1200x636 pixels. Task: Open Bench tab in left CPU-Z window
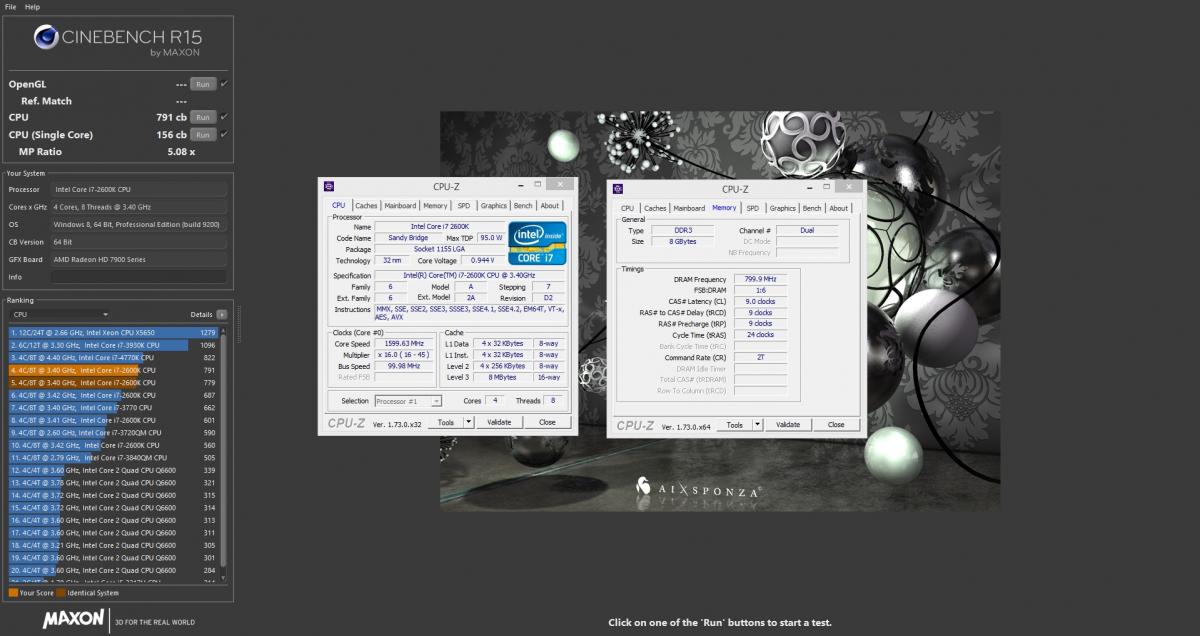[523, 206]
